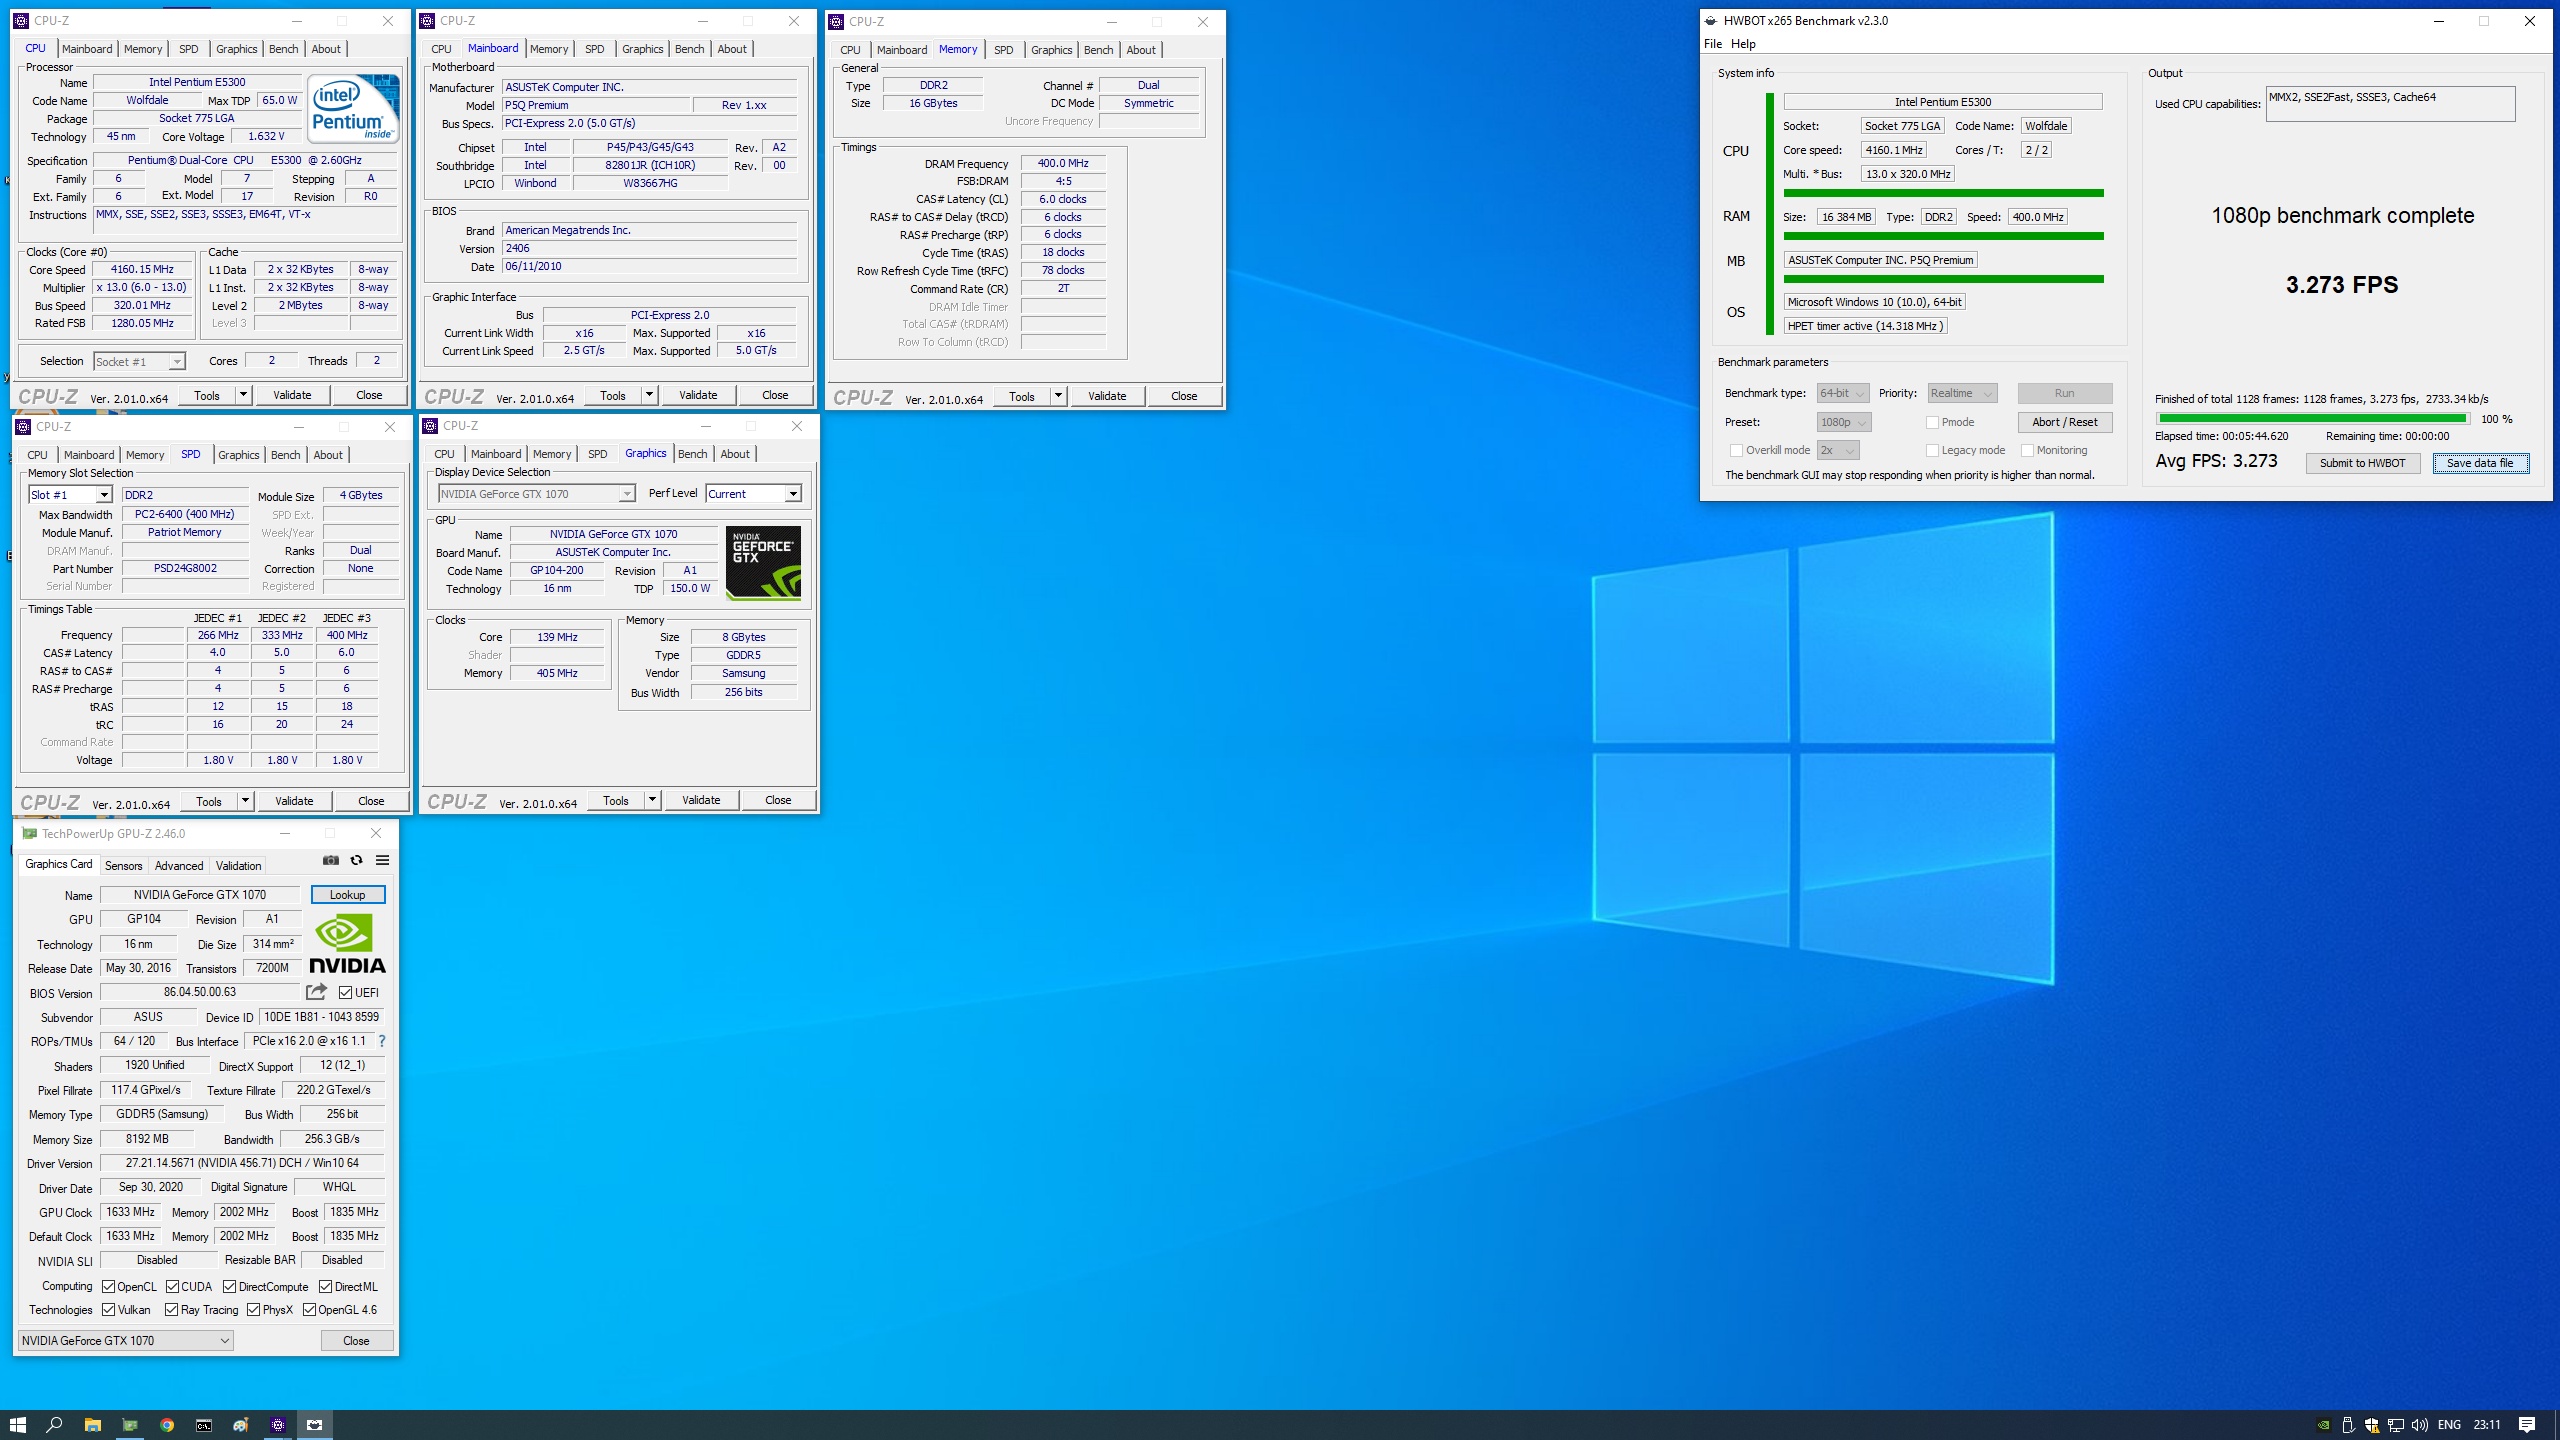This screenshot has height=1440, width=2560.
Task: Click the GPU-Z BIOS Version field
Action: click(200, 992)
